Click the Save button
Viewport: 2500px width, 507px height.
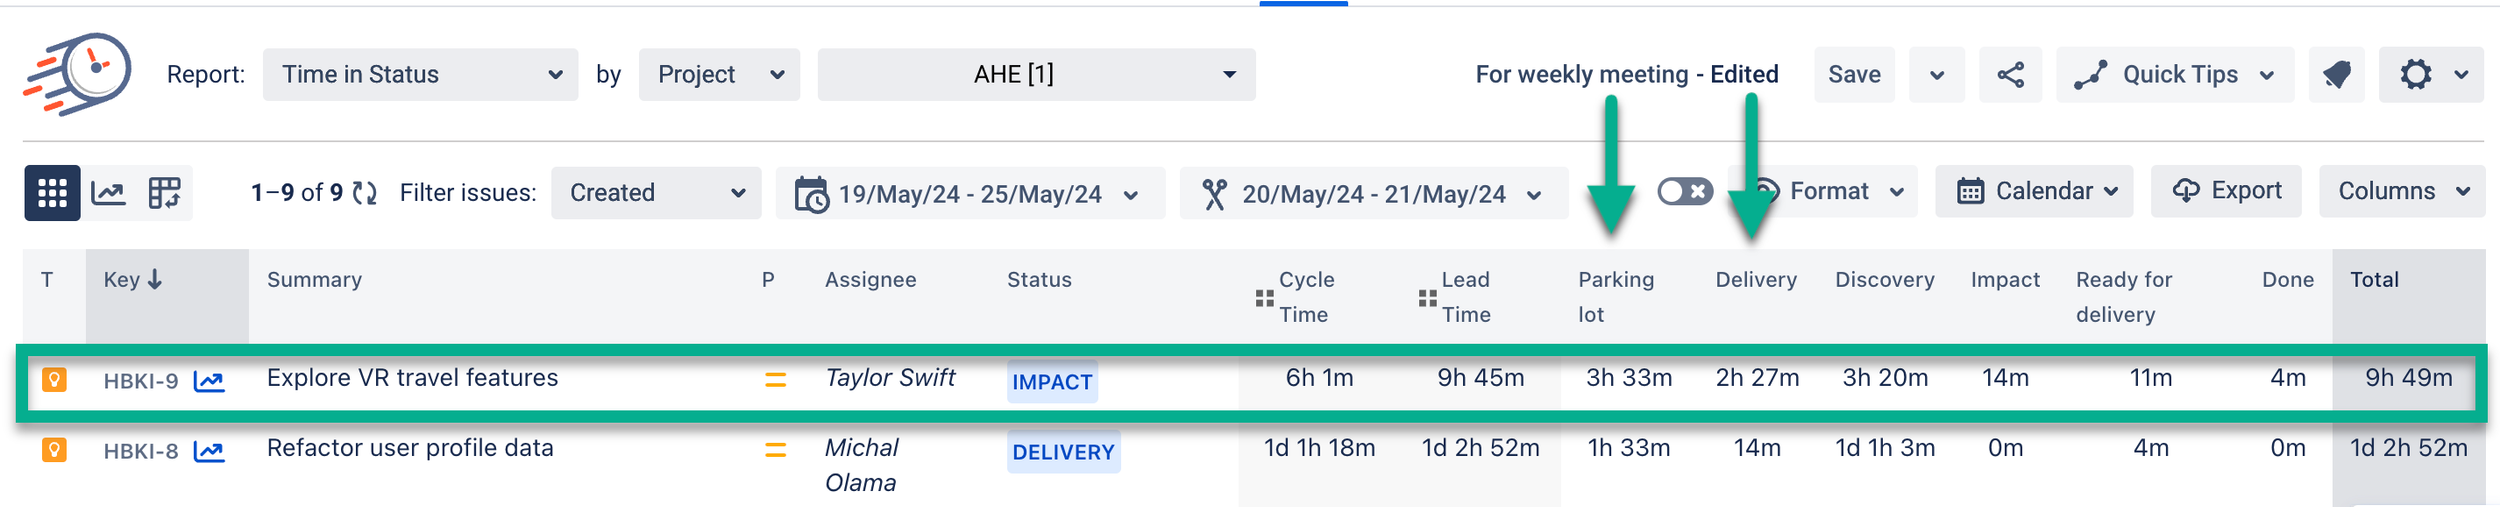pyautogui.click(x=1854, y=75)
